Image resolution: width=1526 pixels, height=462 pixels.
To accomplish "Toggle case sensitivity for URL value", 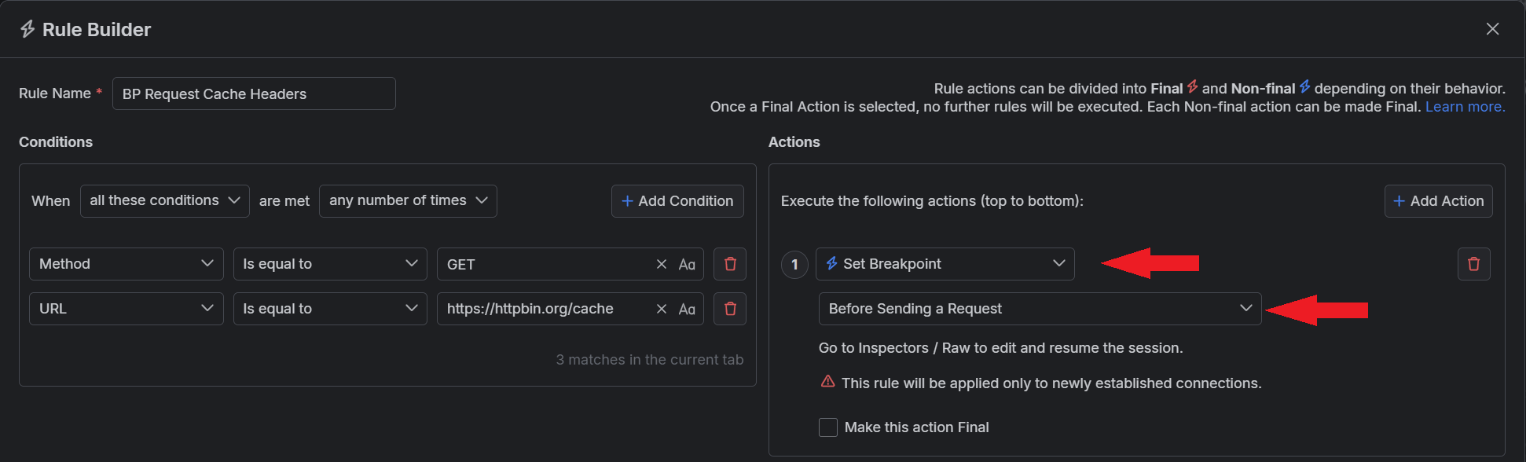I will (687, 308).
